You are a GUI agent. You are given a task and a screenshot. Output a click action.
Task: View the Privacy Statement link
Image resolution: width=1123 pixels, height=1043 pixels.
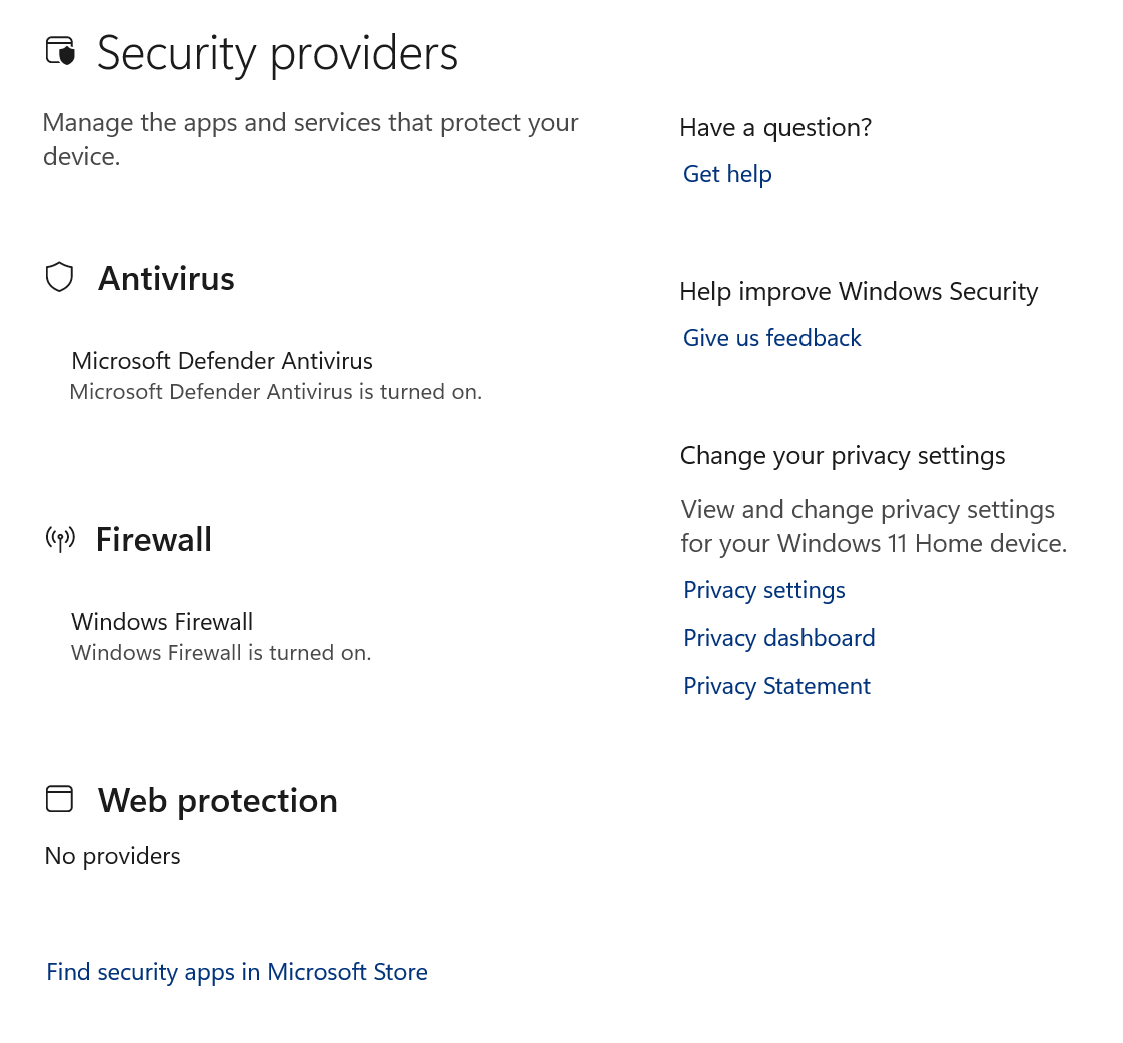777,686
